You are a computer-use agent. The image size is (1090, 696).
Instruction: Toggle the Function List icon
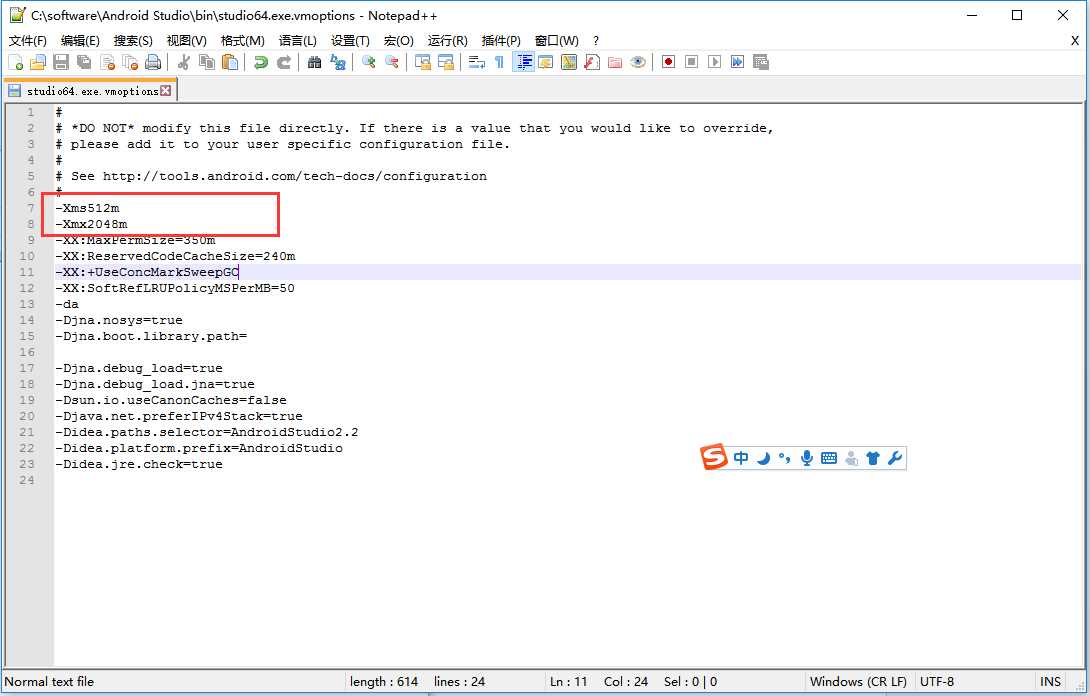click(x=592, y=62)
